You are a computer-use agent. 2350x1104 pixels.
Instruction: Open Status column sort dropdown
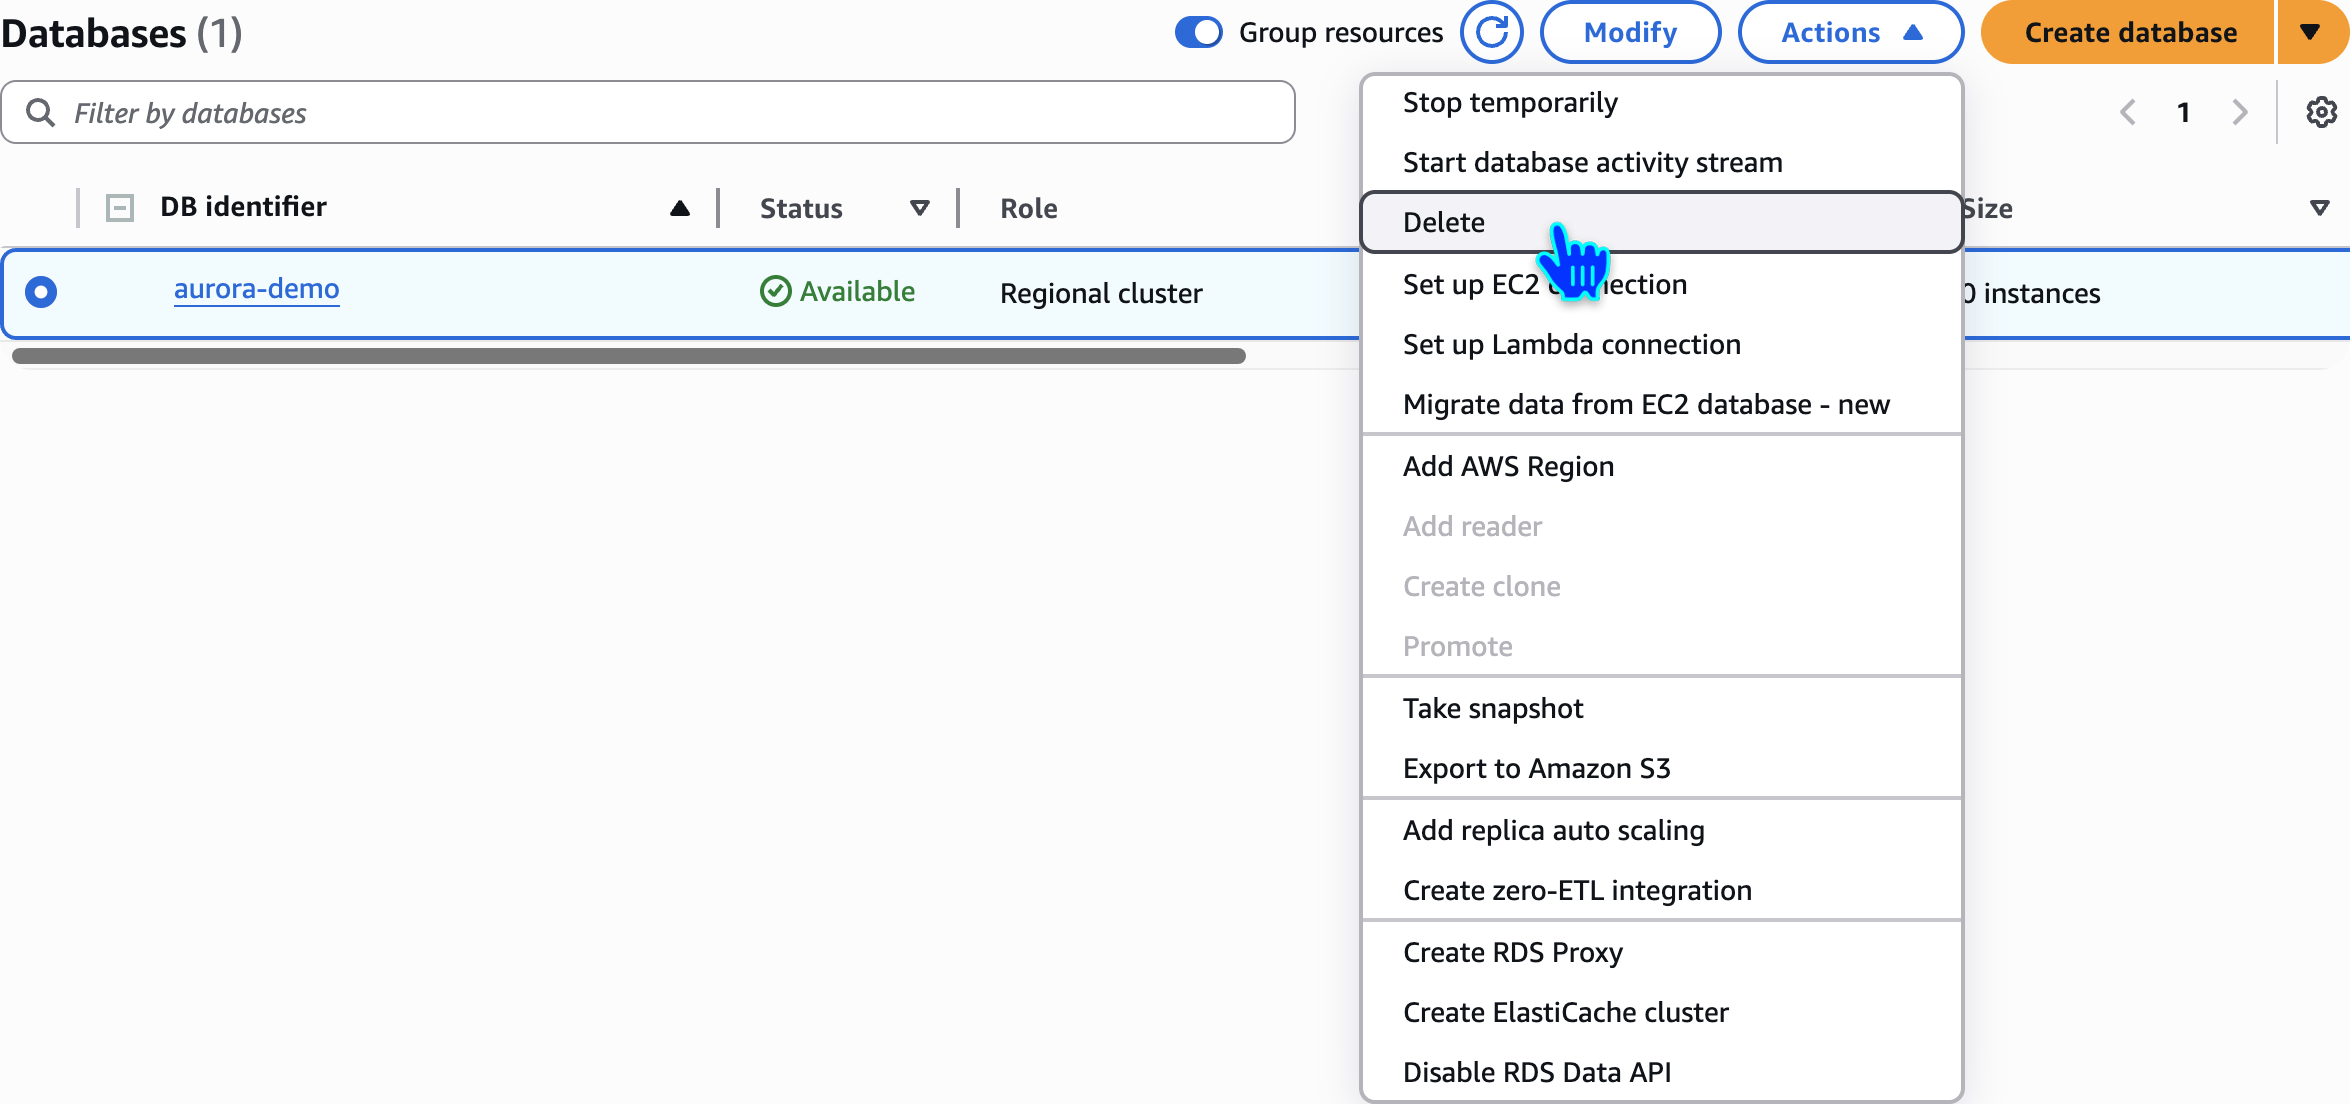click(x=919, y=208)
